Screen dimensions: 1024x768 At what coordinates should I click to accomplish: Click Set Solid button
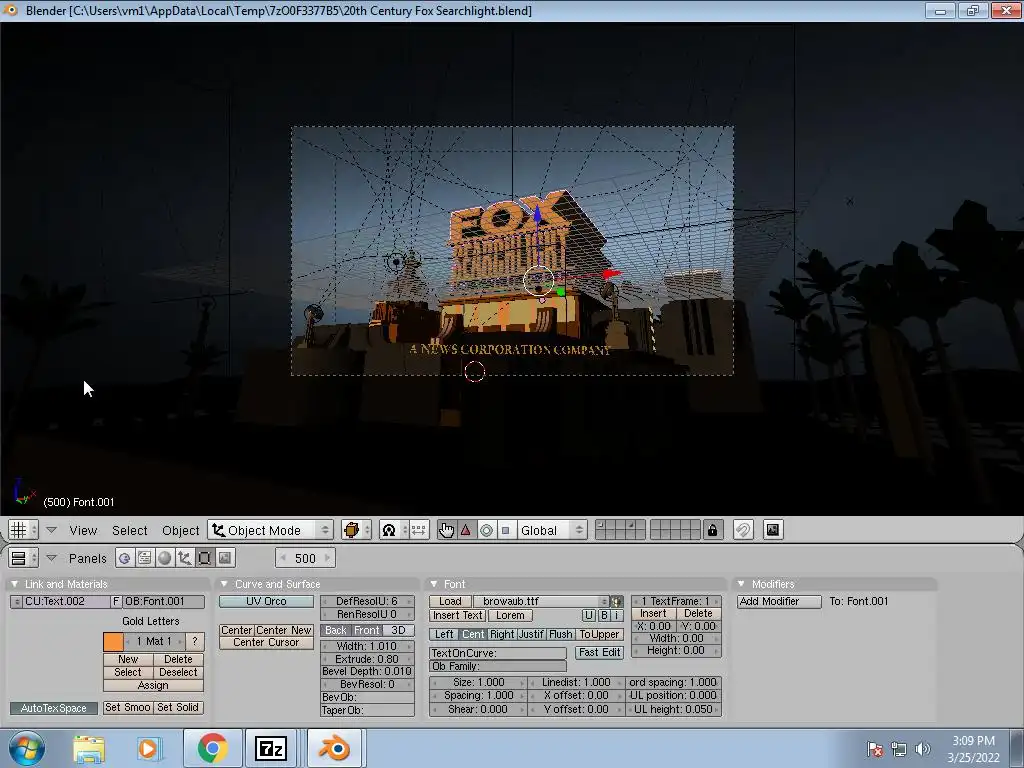178,707
